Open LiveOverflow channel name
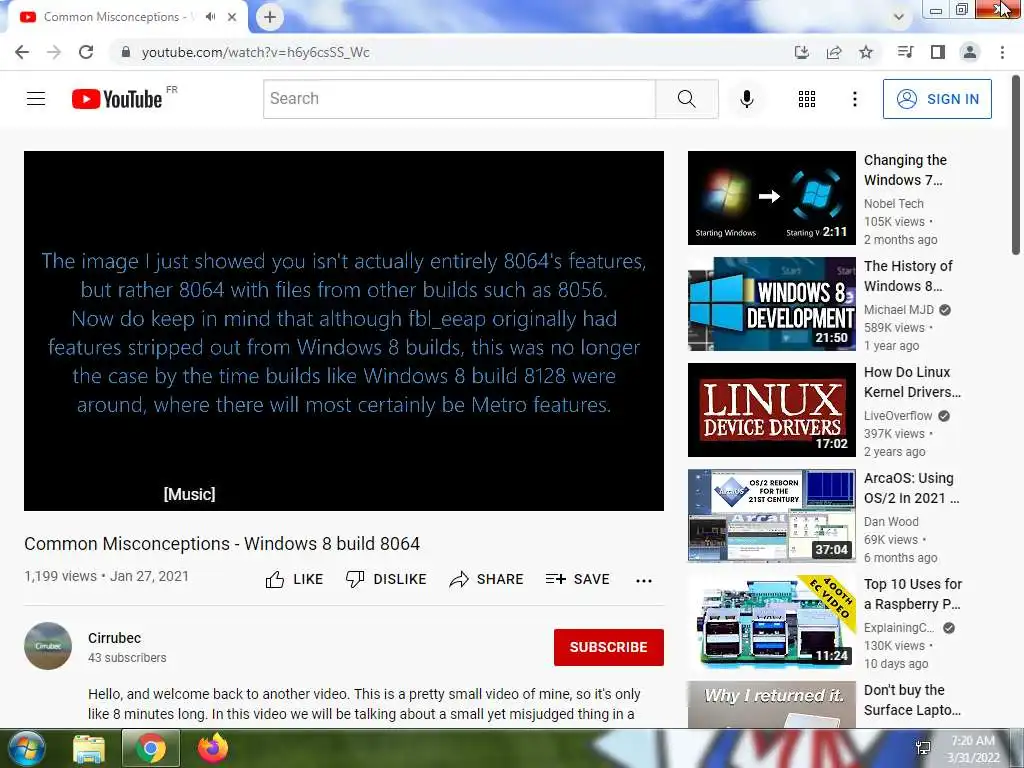The height and width of the screenshot is (768, 1024). [x=898, y=415]
